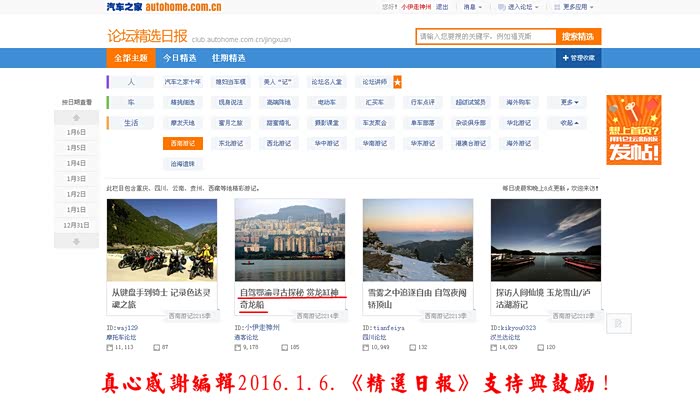Viewport: 700px width, 420px height.
Task: Collapse the 生活 row with 收起
Action: point(569,123)
